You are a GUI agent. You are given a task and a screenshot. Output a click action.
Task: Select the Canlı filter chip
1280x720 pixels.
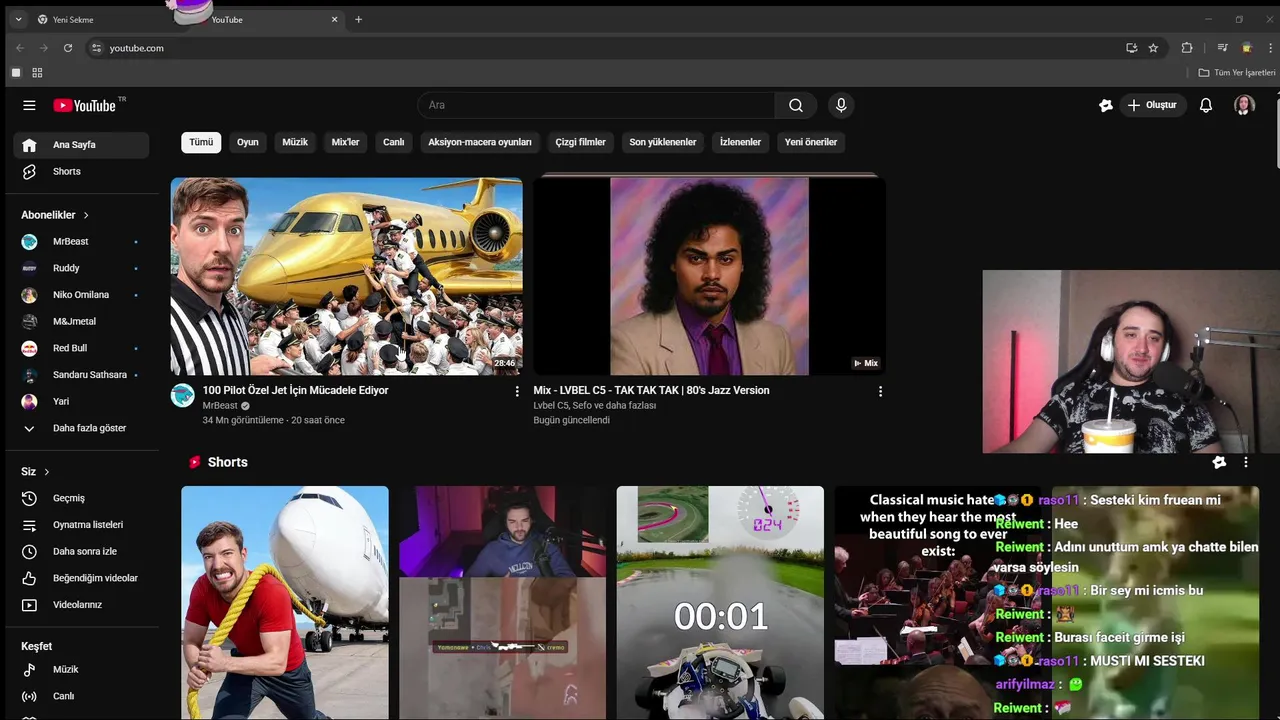coord(394,142)
